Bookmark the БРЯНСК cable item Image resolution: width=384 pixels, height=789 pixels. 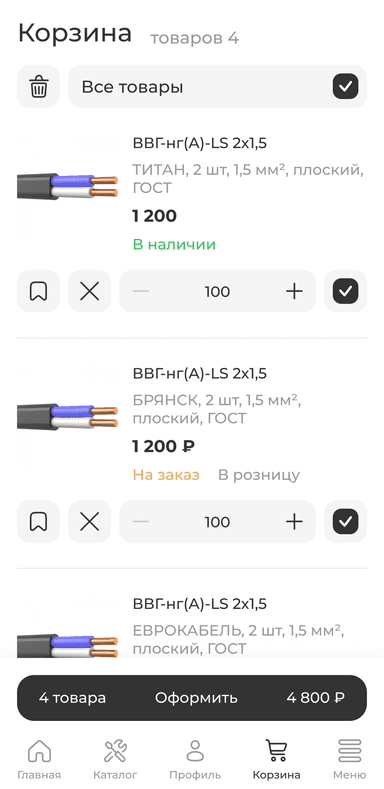38,522
